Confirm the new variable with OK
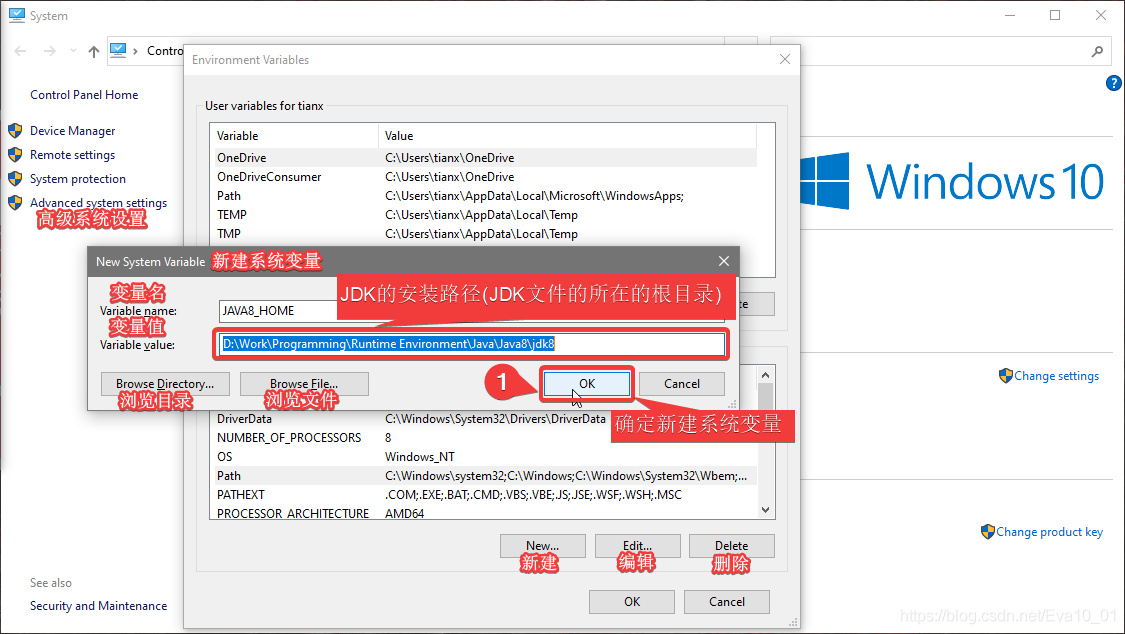The height and width of the screenshot is (634, 1125). click(587, 384)
